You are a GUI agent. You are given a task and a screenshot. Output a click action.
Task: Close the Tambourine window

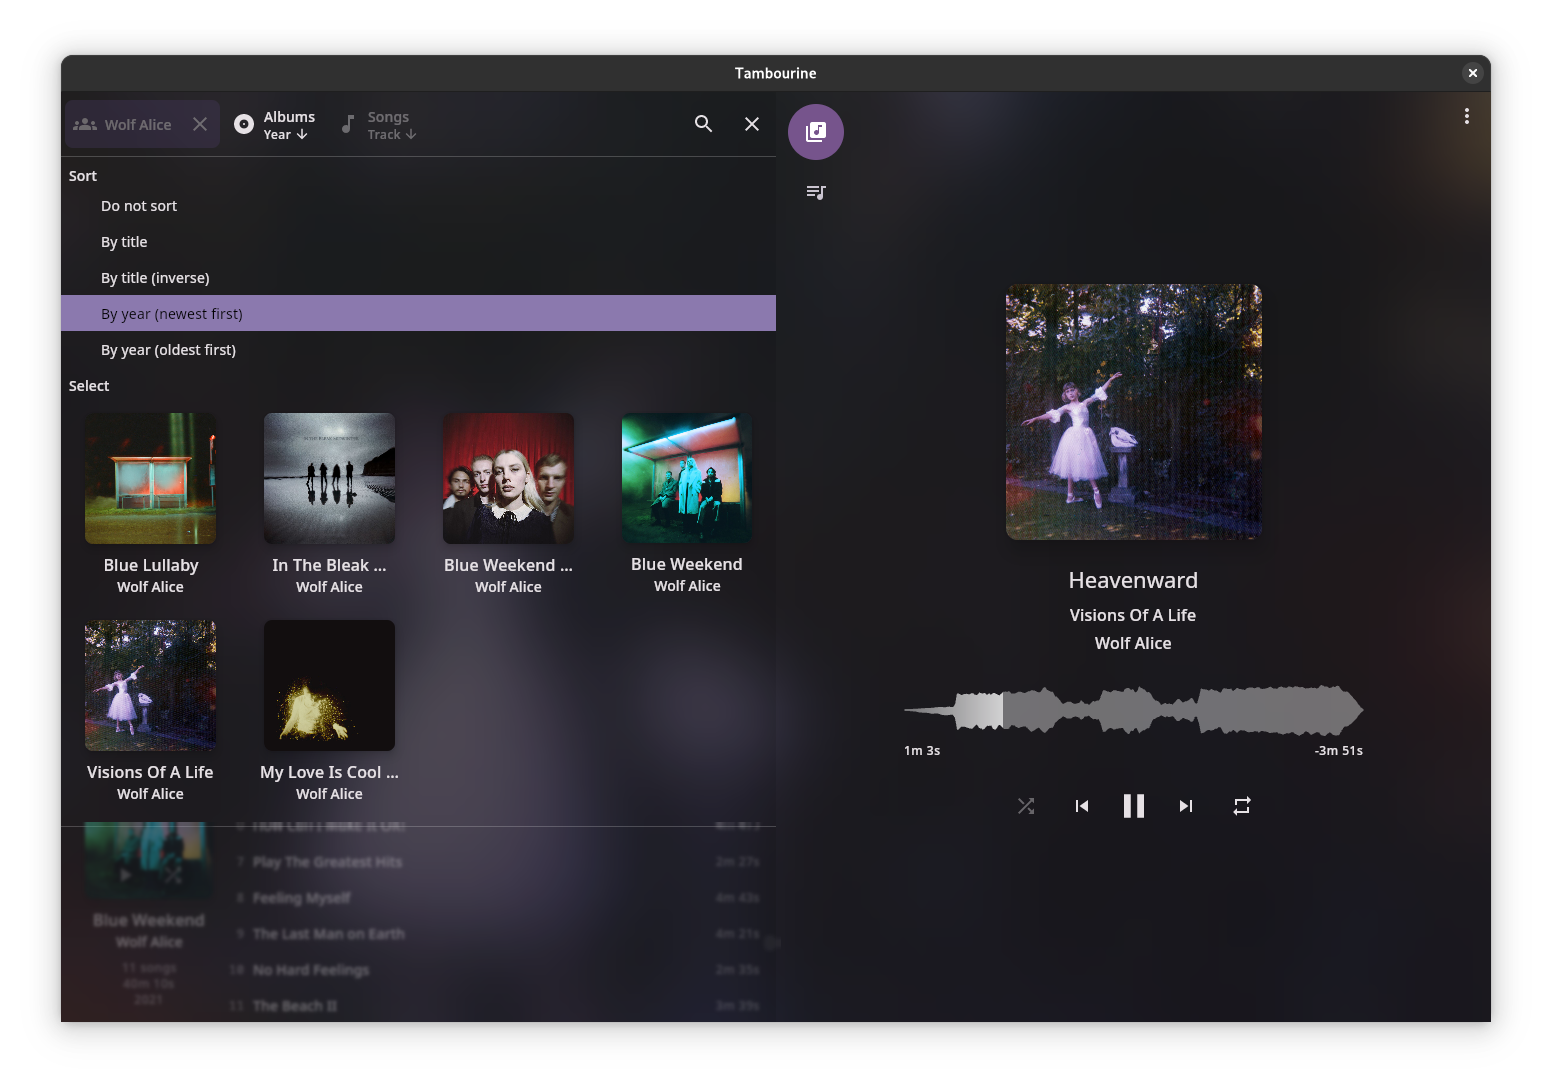tap(1472, 73)
